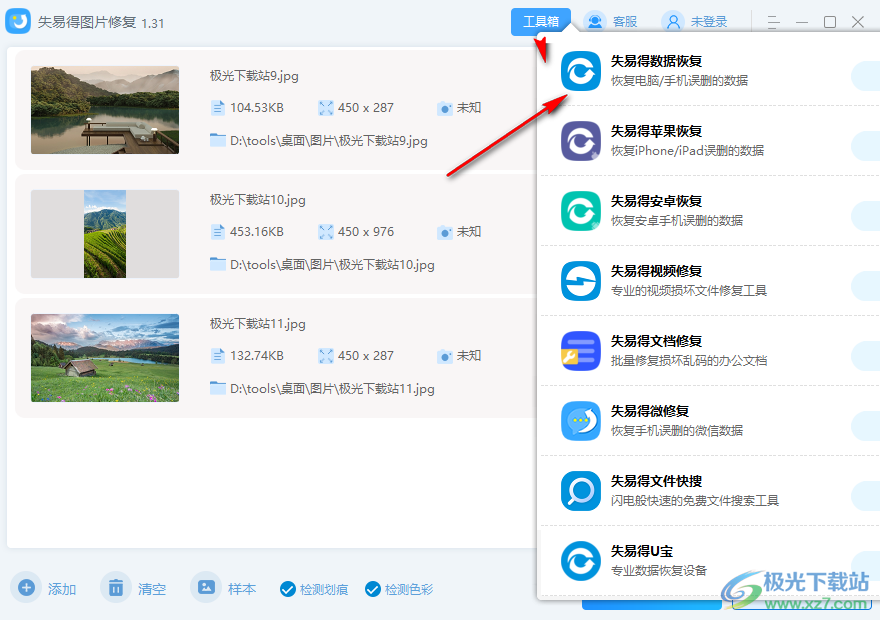Toggle the 检测色彩 checkbox
880x620 pixels.
coord(373,589)
